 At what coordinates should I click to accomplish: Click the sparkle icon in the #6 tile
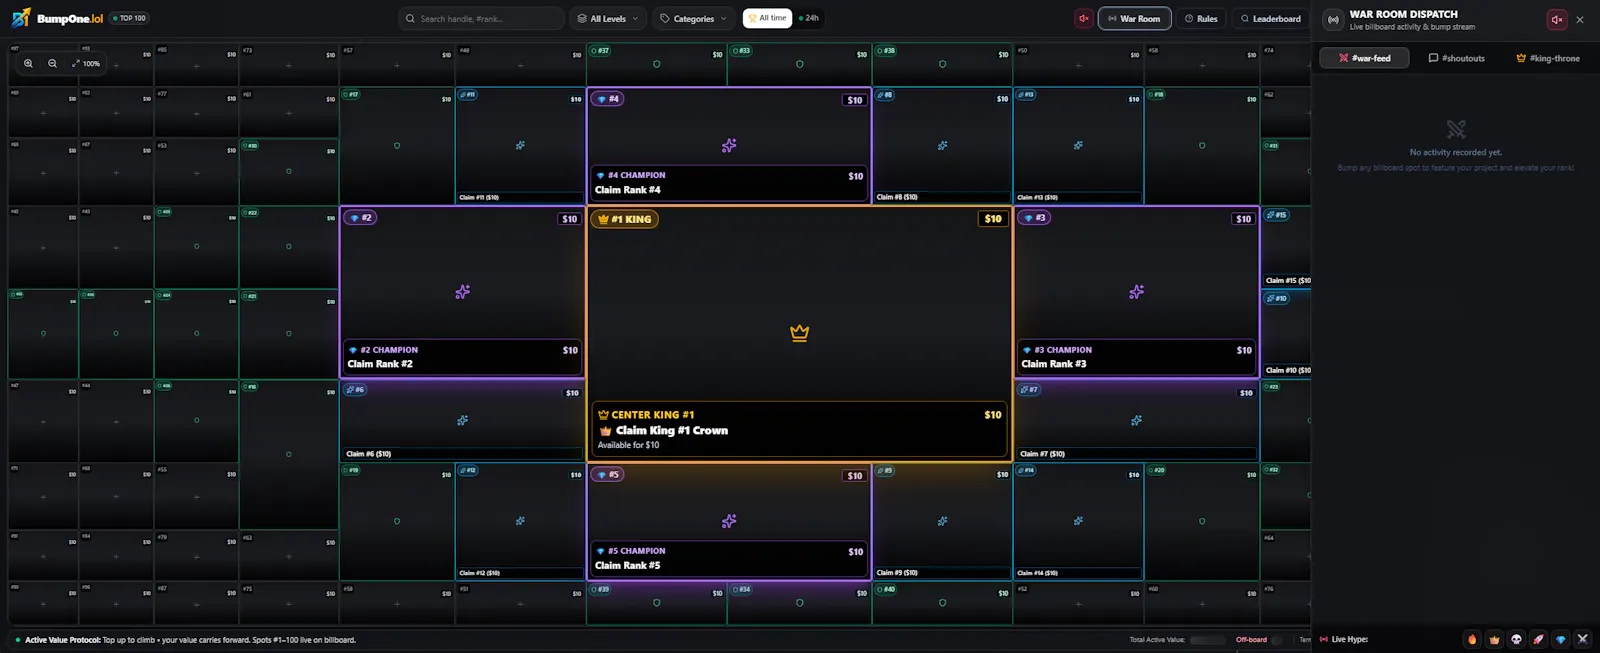coord(462,421)
